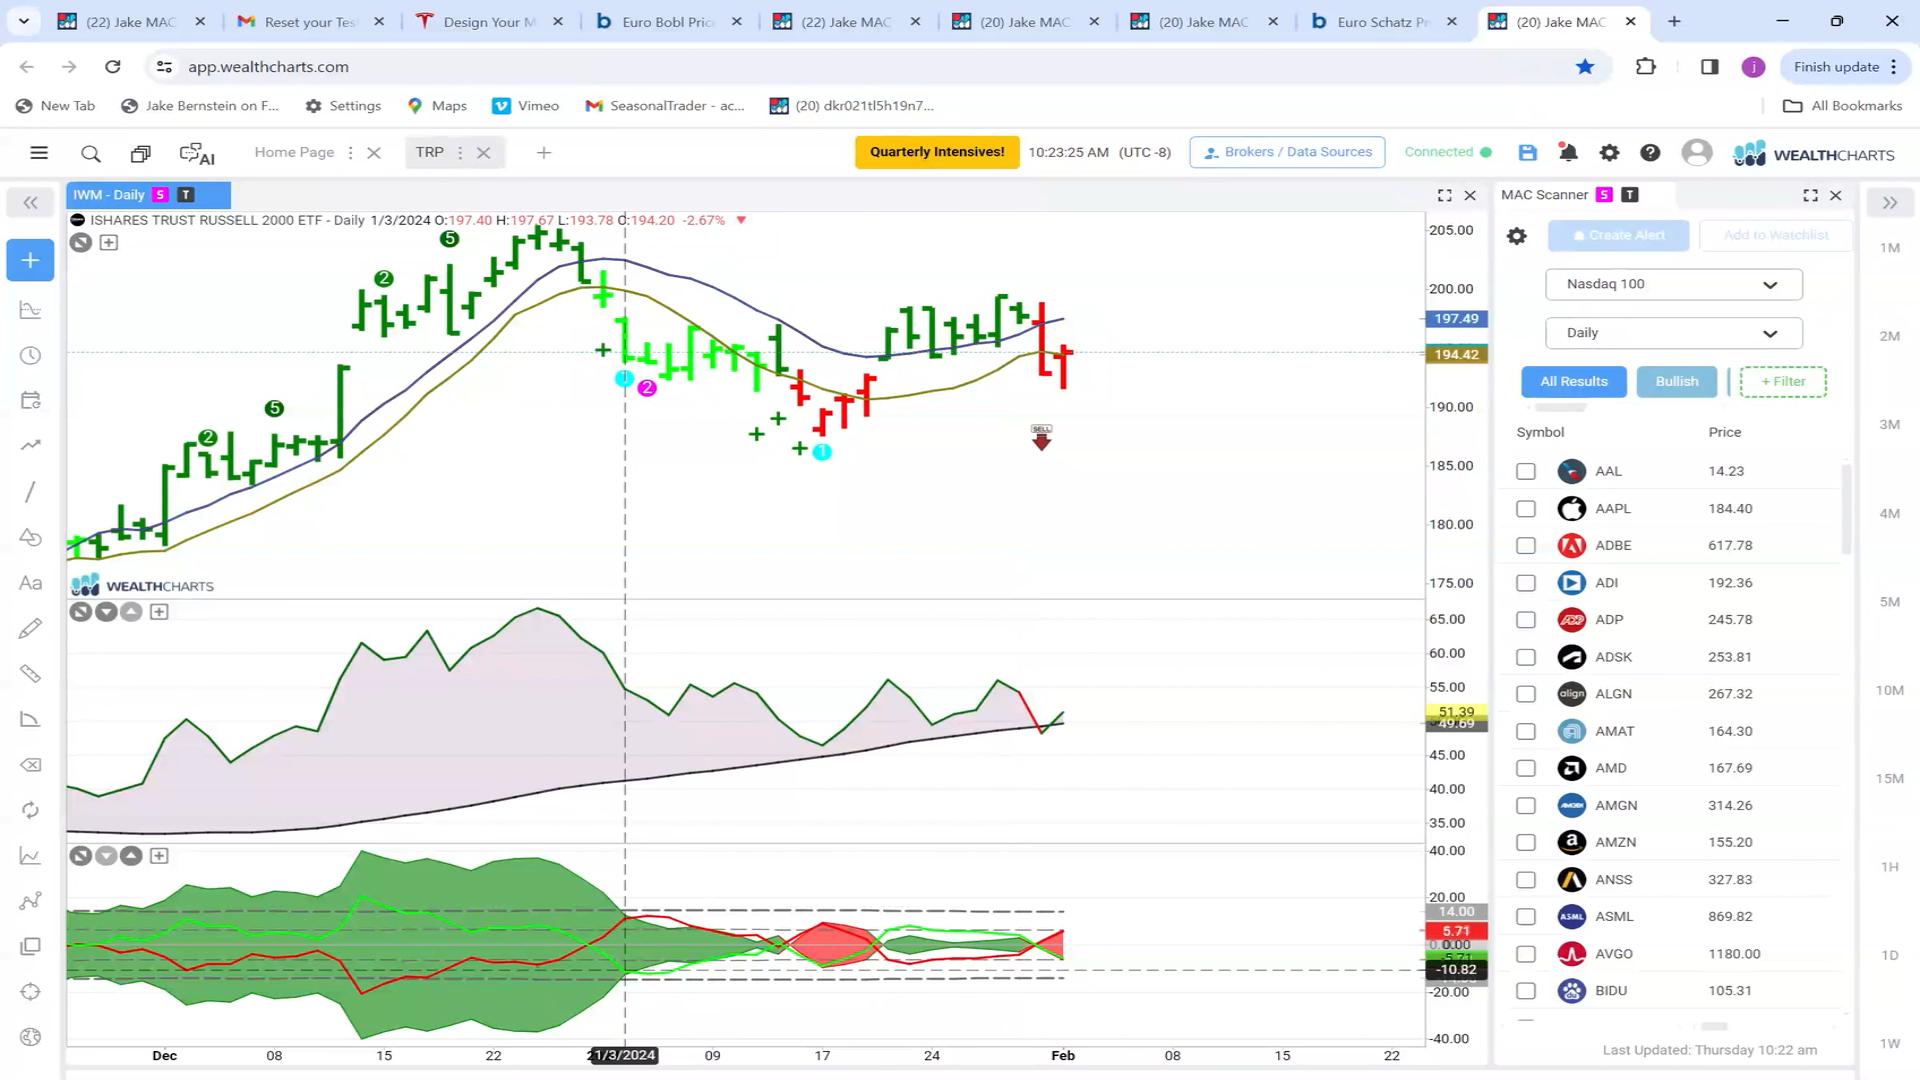The height and width of the screenshot is (1080, 1920).
Task: Open the browser tab list chevron
Action: tap(24, 21)
